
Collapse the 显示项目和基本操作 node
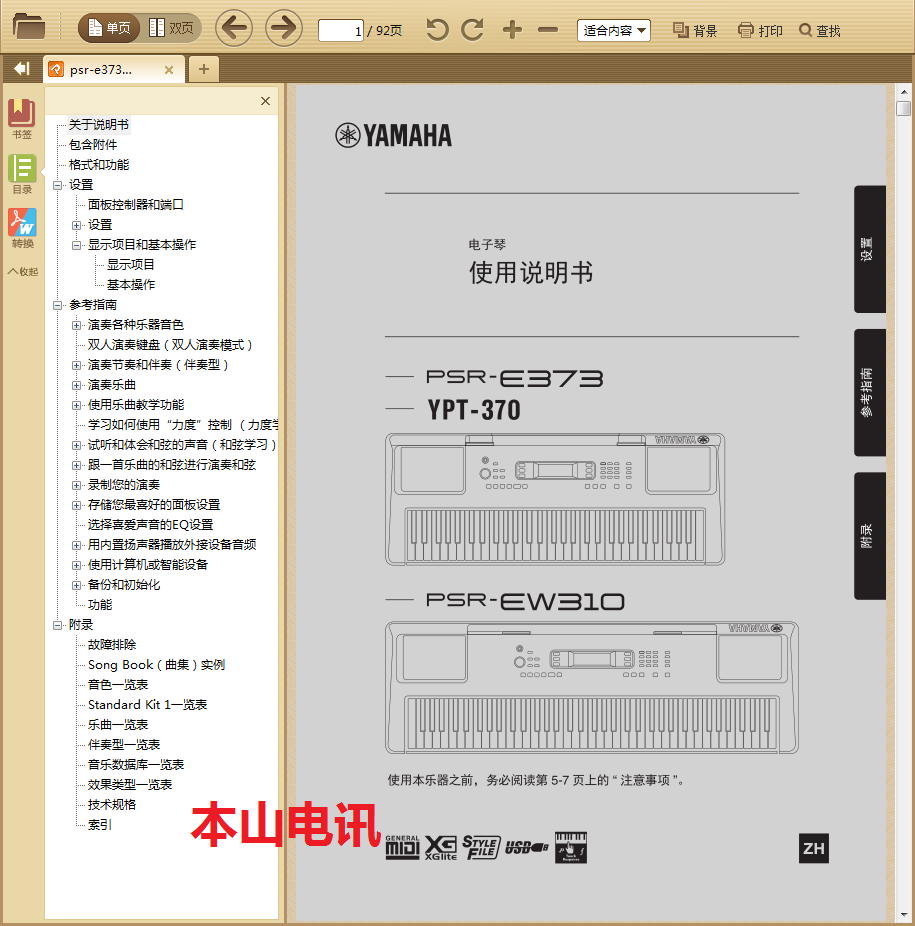coord(77,245)
